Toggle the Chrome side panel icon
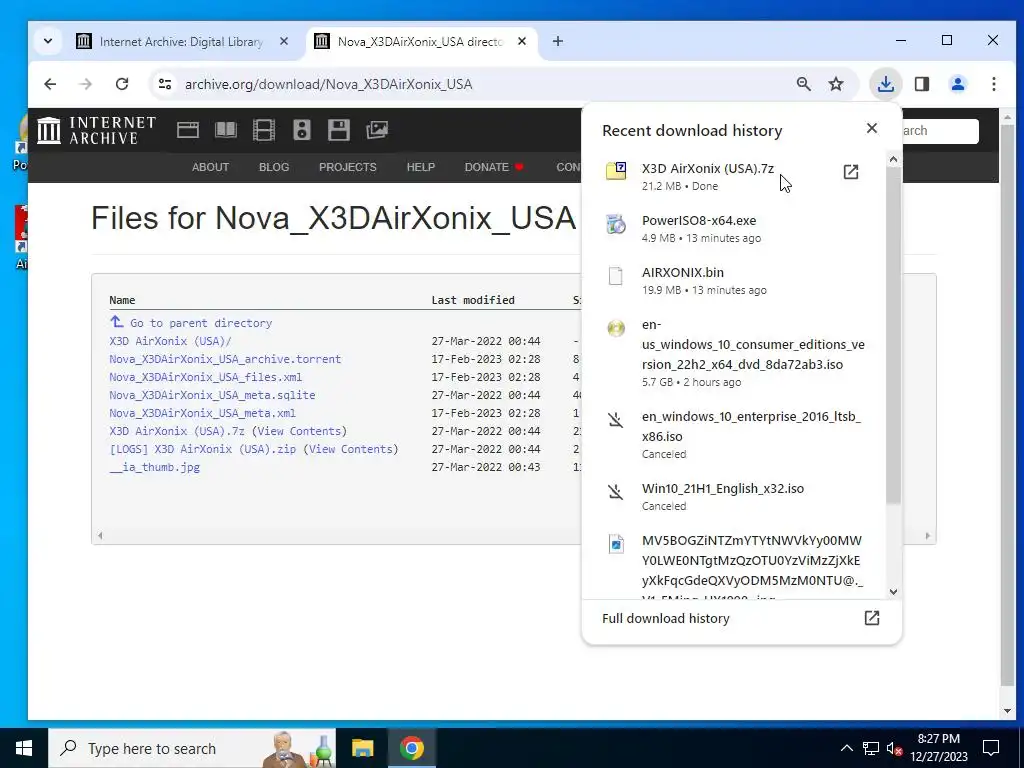This screenshot has height=768, width=1024. point(921,84)
